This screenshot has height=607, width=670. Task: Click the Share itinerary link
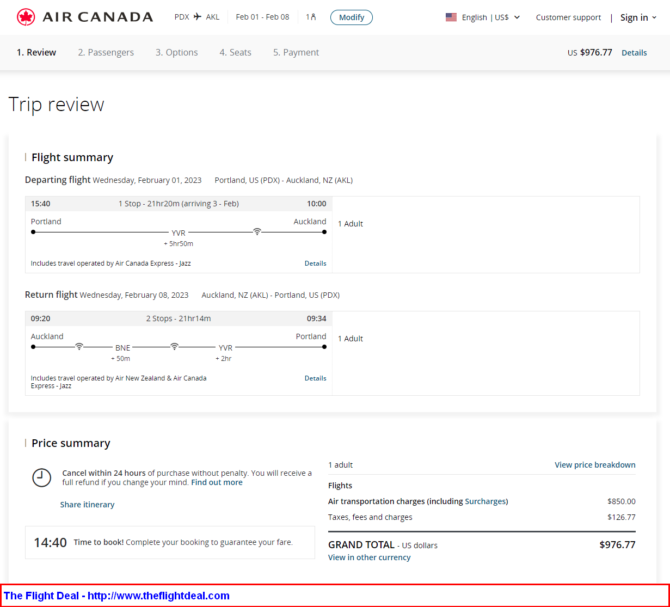[87, 505]
